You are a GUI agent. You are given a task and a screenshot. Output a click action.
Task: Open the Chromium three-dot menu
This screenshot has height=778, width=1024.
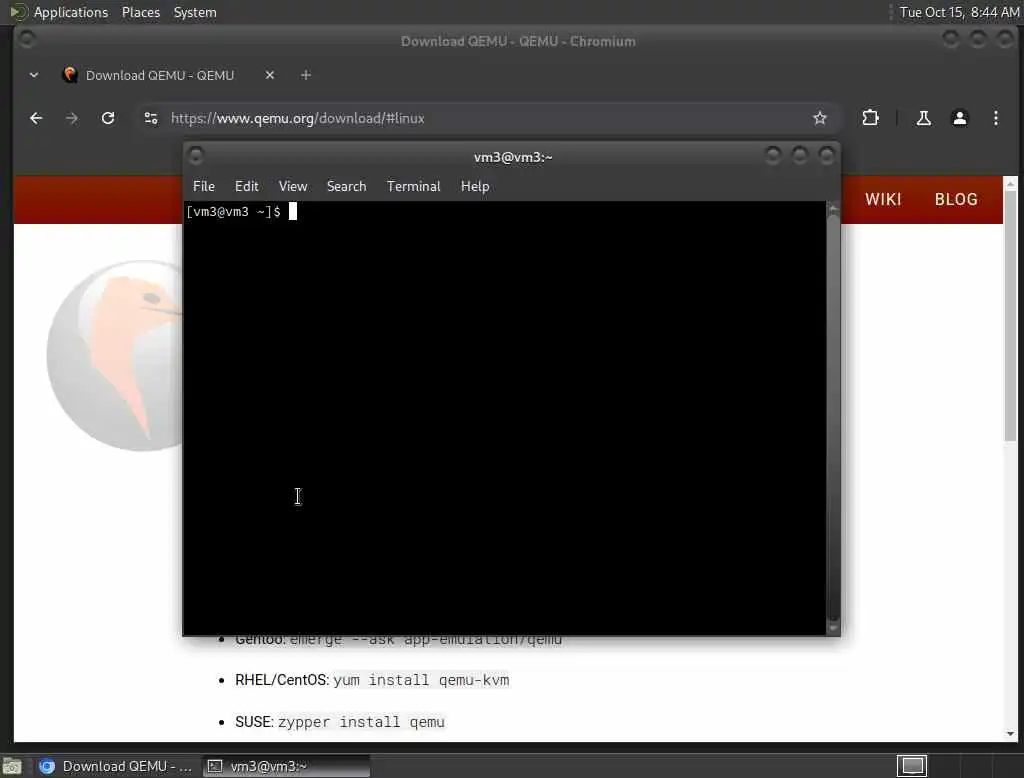(x=995, y=118)
